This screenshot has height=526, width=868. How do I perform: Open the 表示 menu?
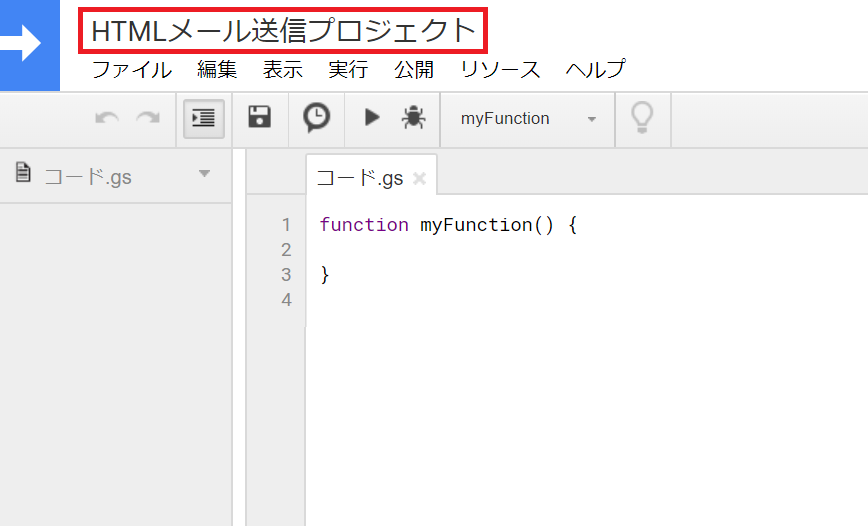283,70
